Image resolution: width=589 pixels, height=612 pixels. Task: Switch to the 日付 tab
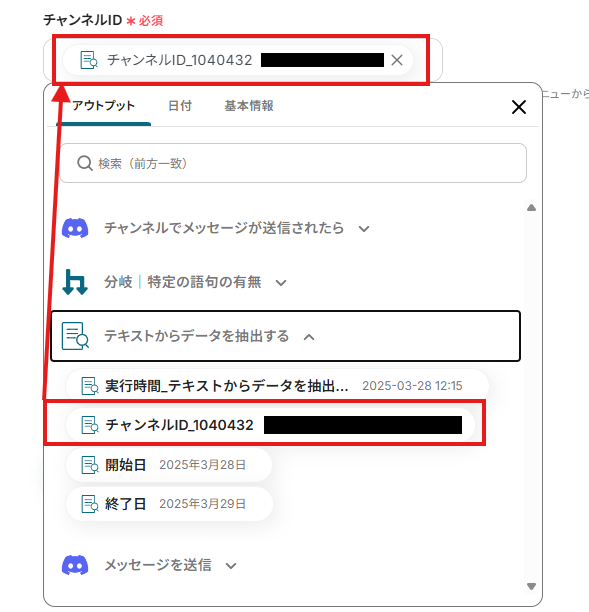click(180, 106)
